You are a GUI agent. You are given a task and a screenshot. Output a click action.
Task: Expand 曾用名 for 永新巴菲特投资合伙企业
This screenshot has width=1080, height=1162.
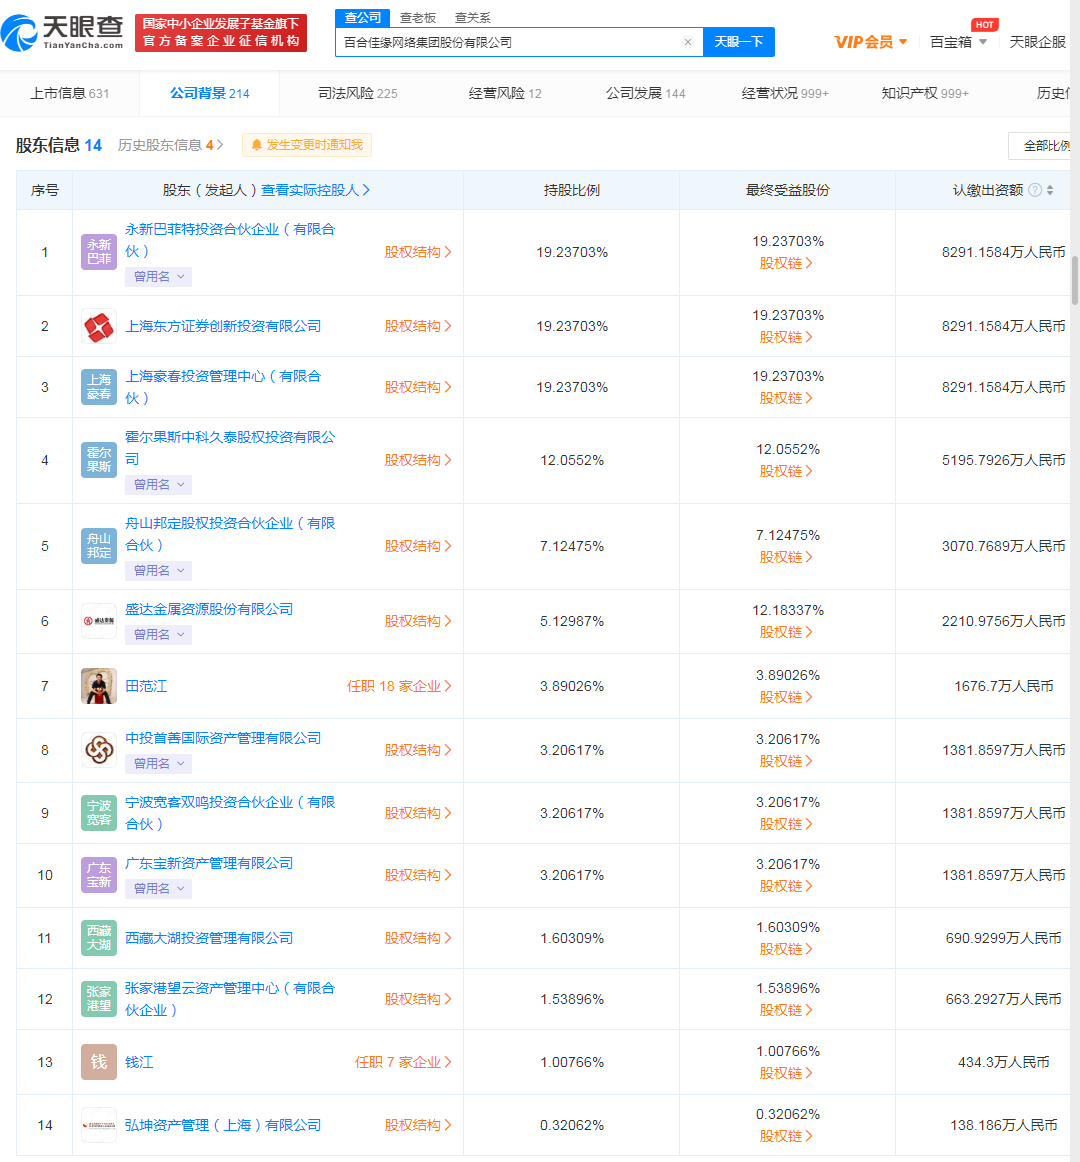pyautogui.click(x=159, y=276)
